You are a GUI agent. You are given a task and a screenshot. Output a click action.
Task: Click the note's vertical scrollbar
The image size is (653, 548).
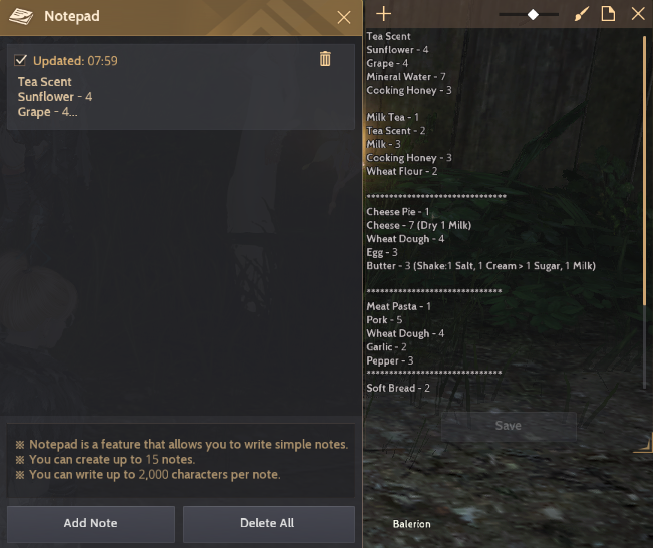645,212
